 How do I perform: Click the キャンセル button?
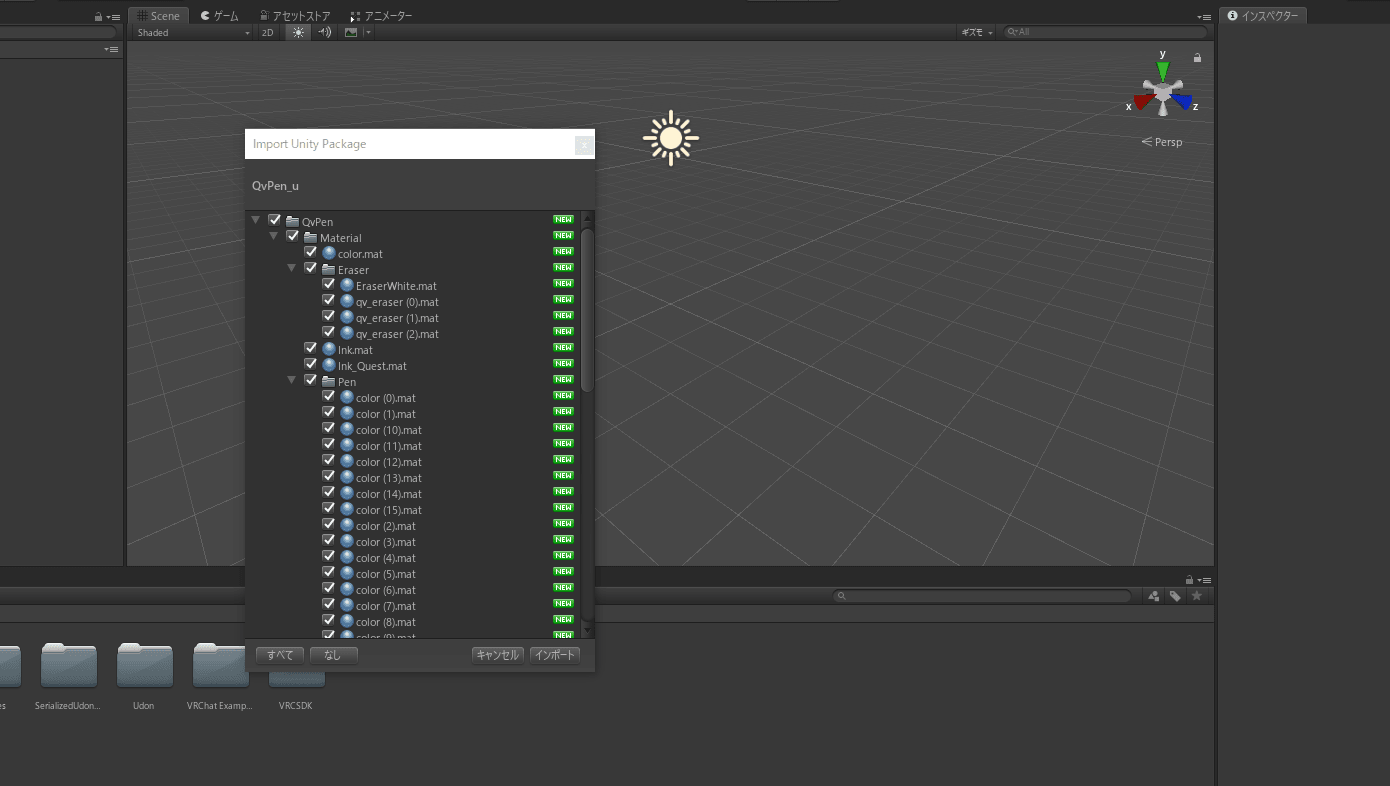click(497, 655)
